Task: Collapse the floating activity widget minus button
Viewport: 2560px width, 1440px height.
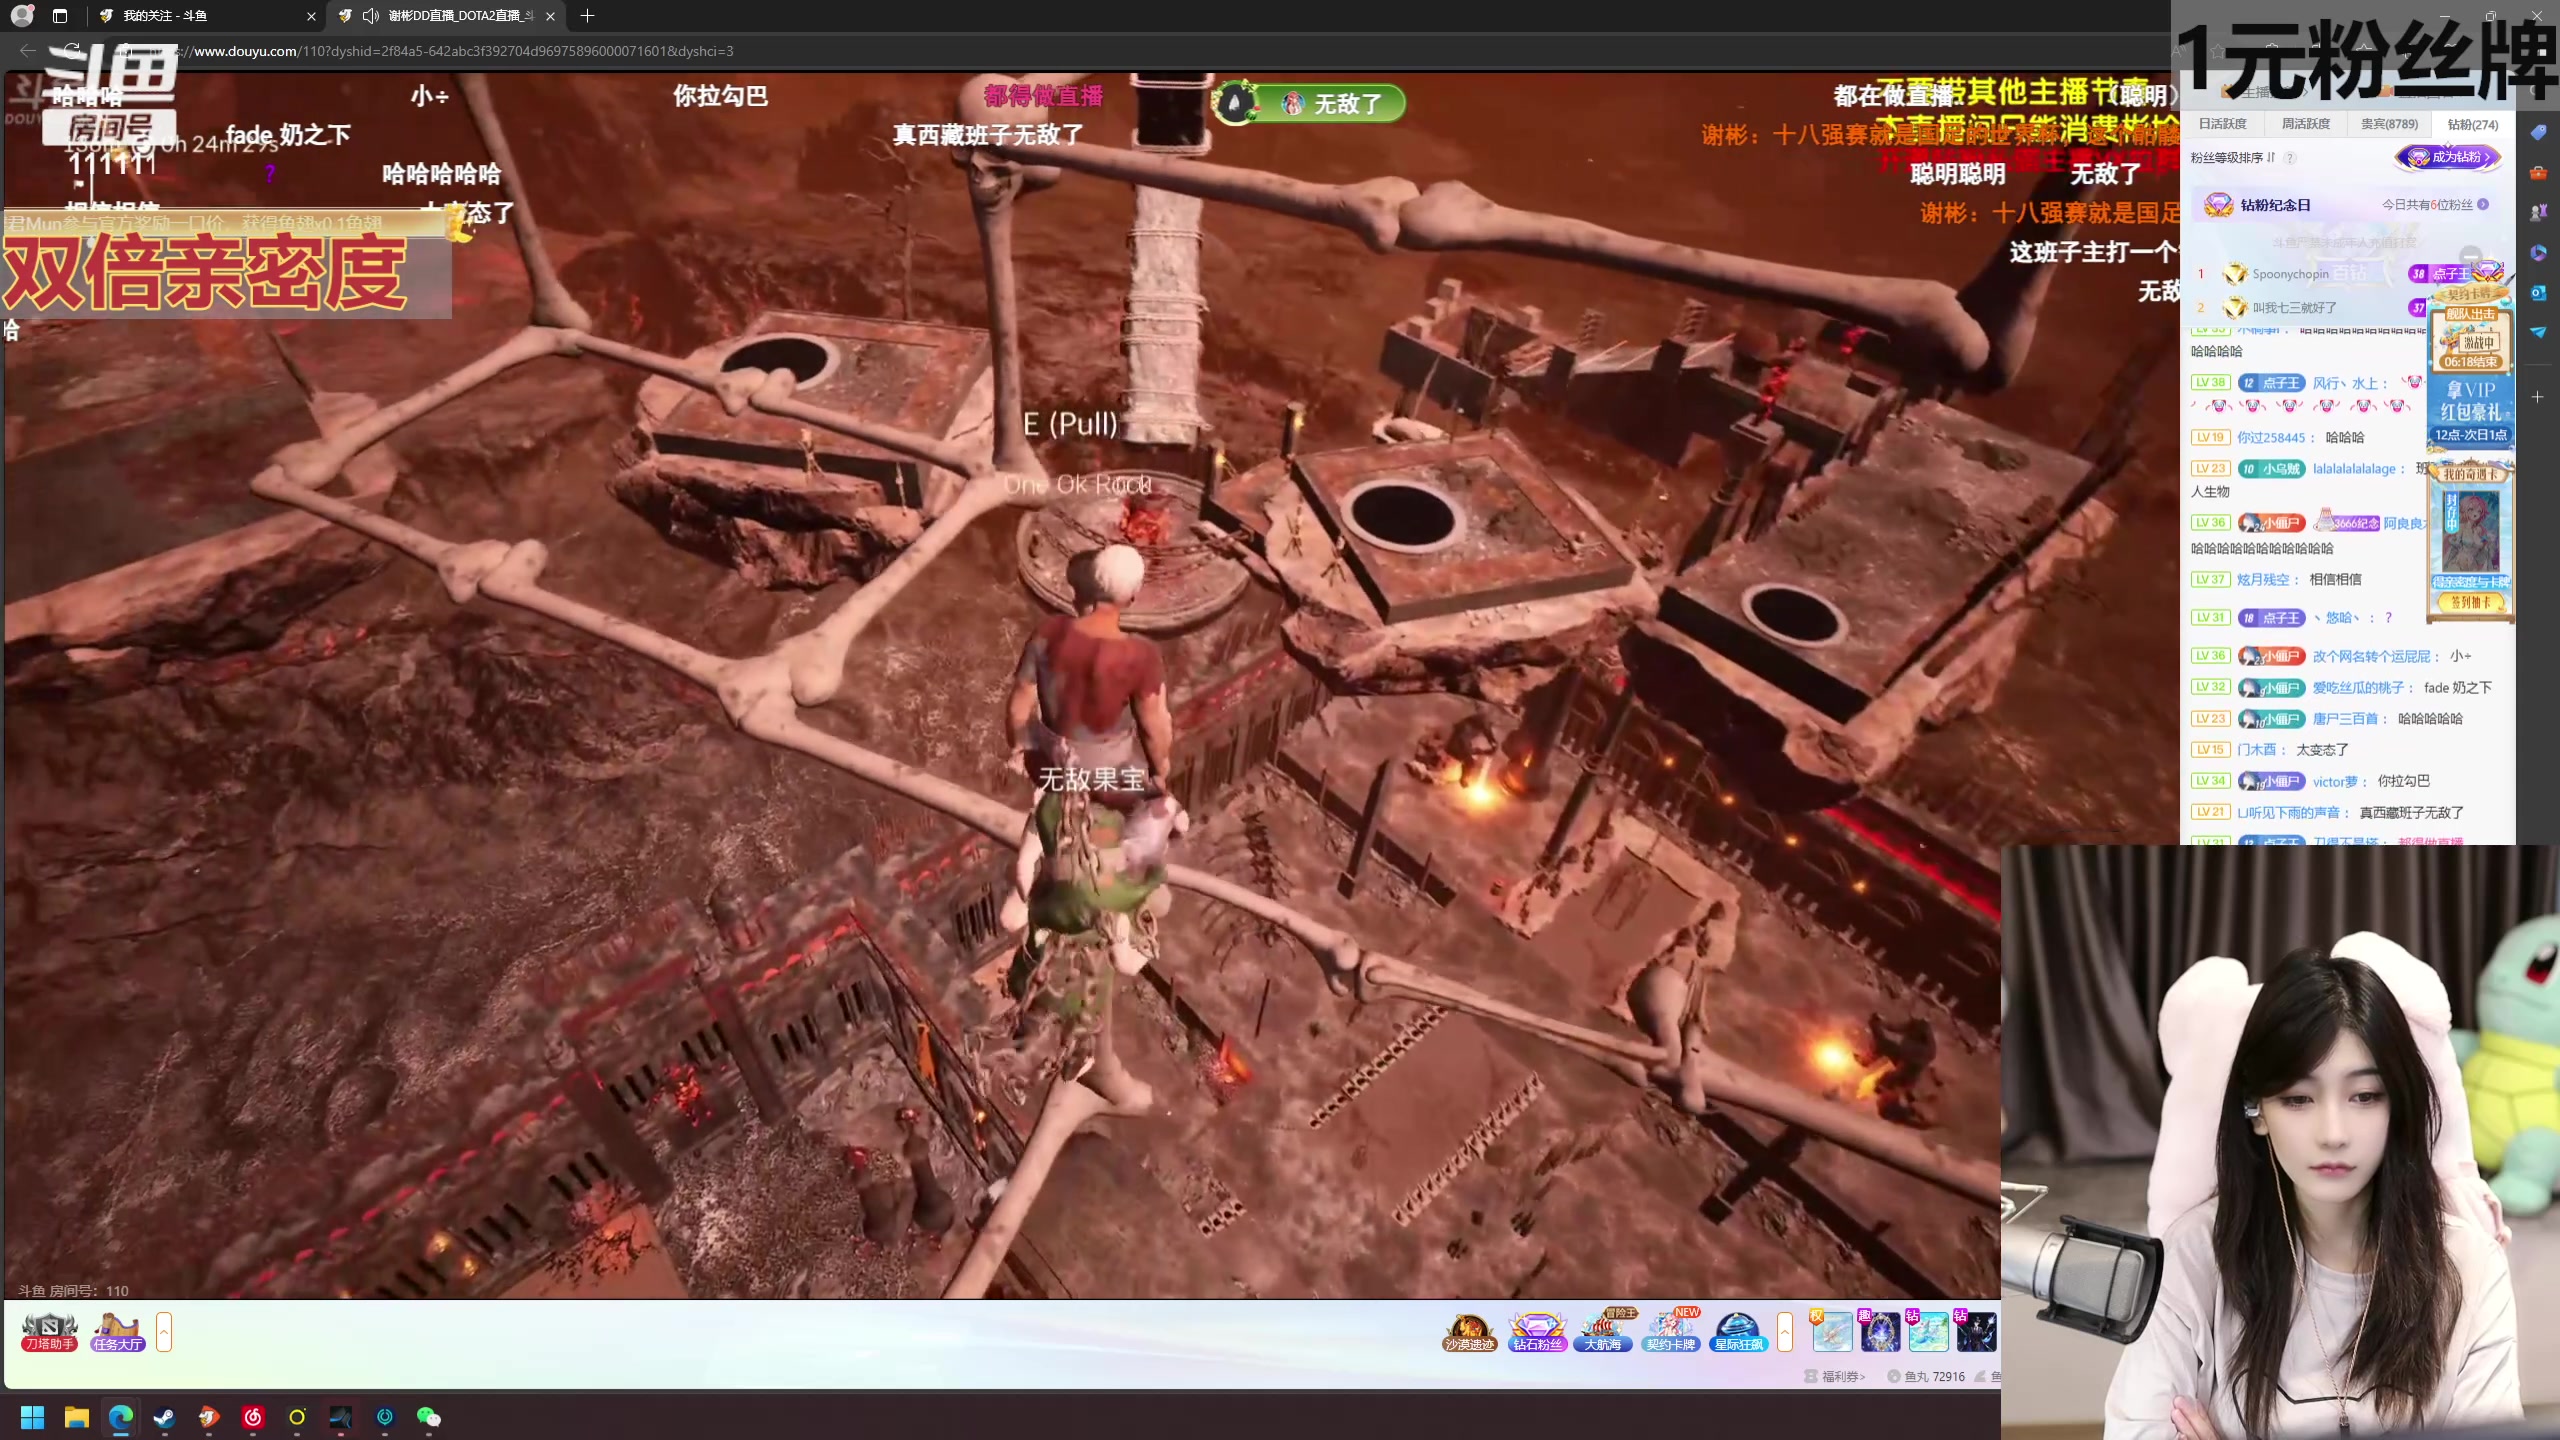Action: click(2470, 256)
